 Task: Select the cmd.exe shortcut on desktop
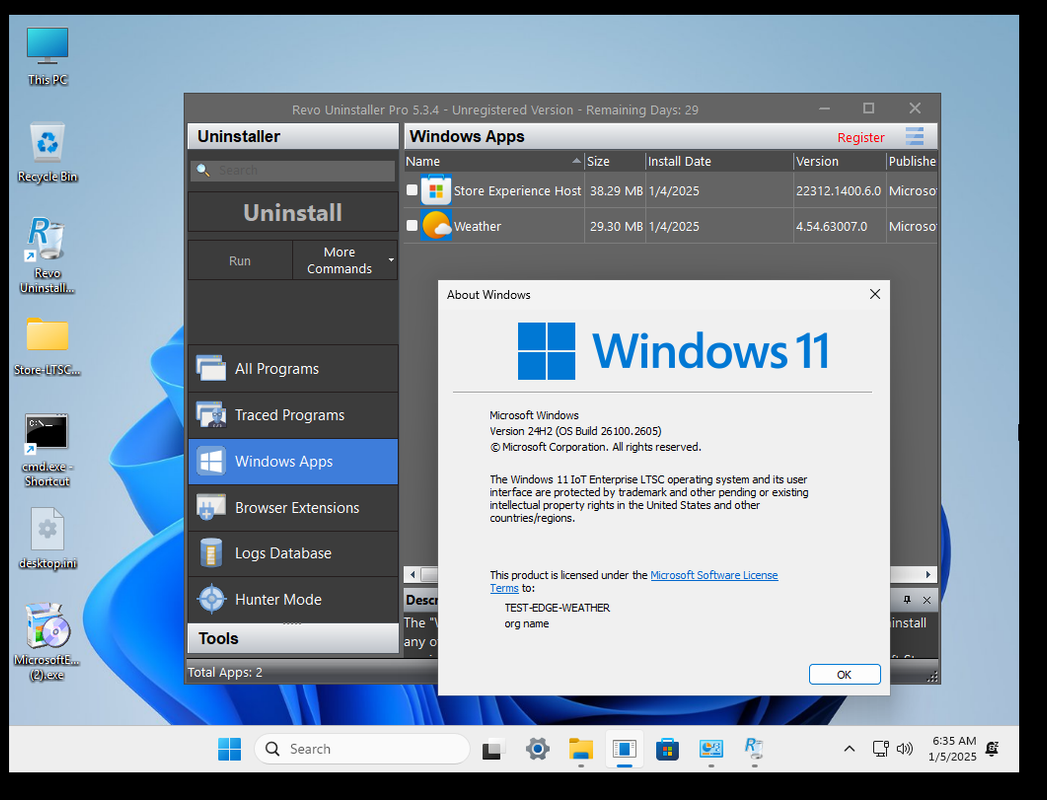click(x=47, y=451)
